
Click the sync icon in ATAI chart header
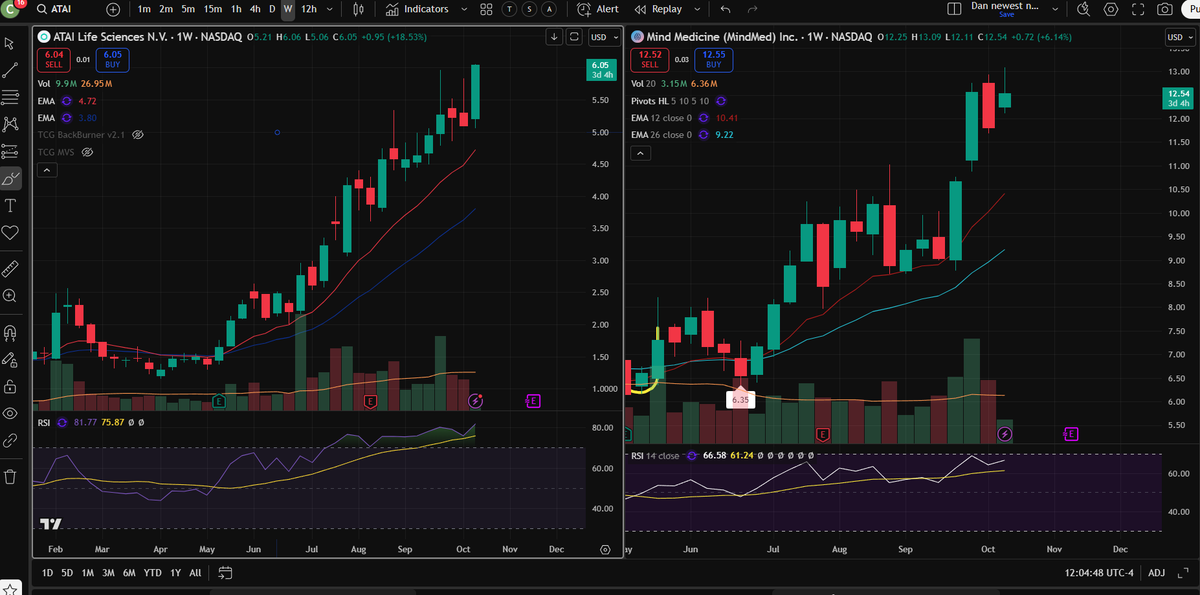[x=574, y=37]
